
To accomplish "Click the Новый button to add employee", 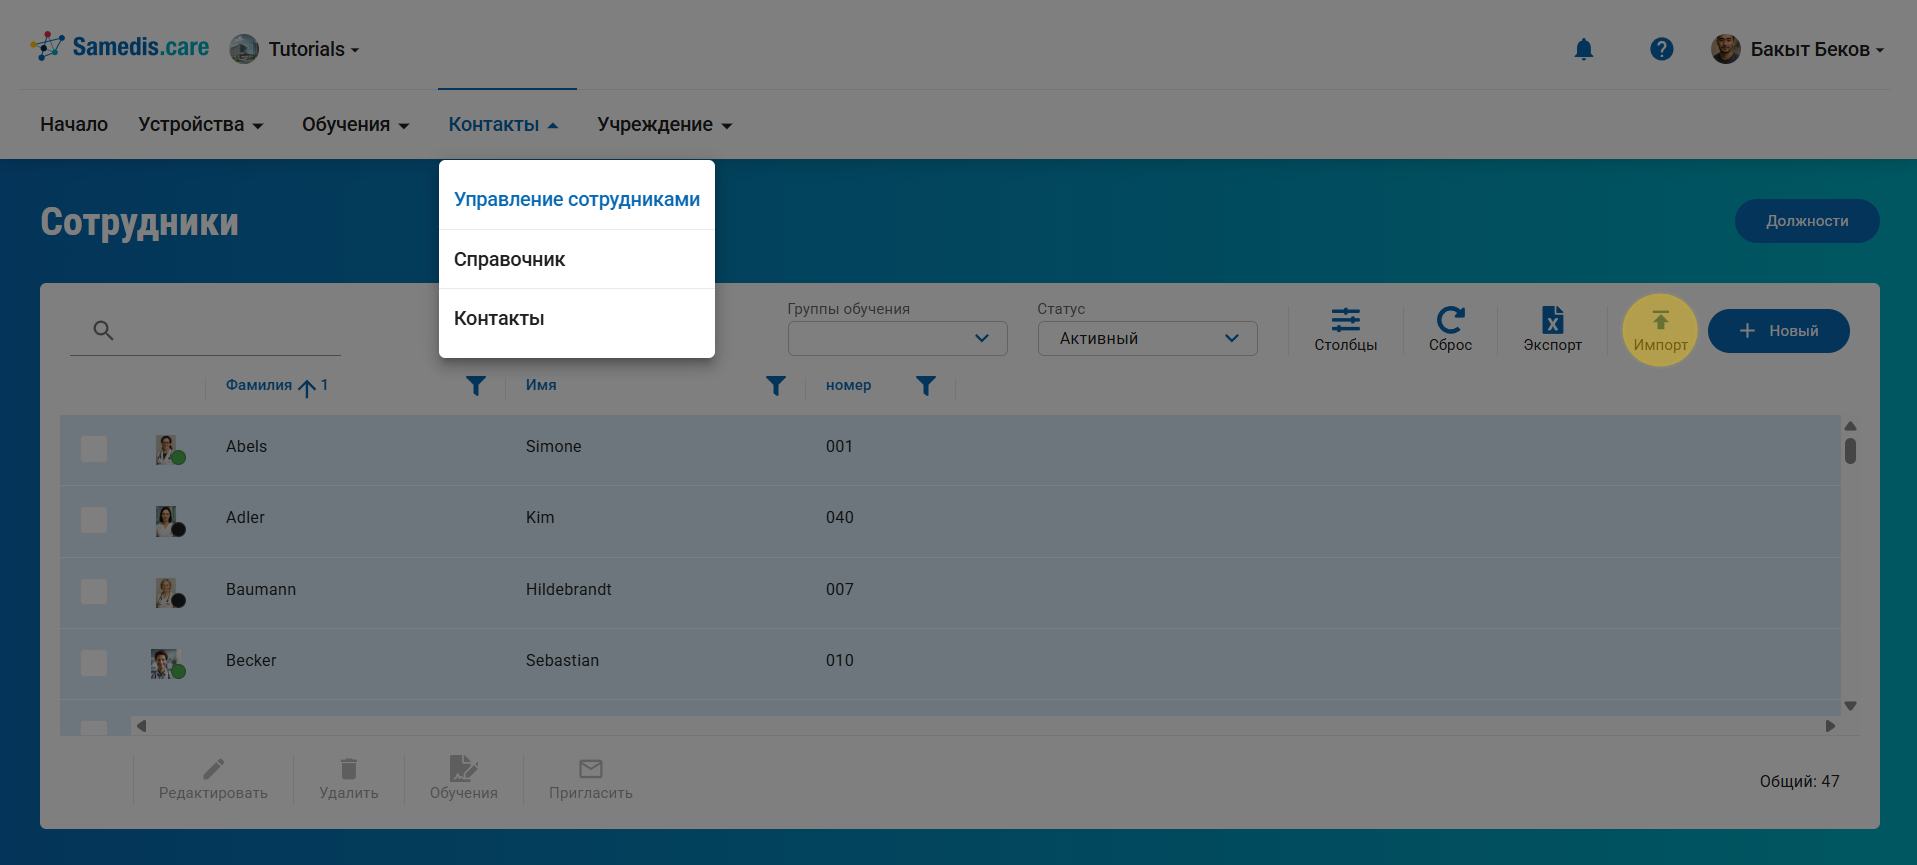I will 1778,331.
